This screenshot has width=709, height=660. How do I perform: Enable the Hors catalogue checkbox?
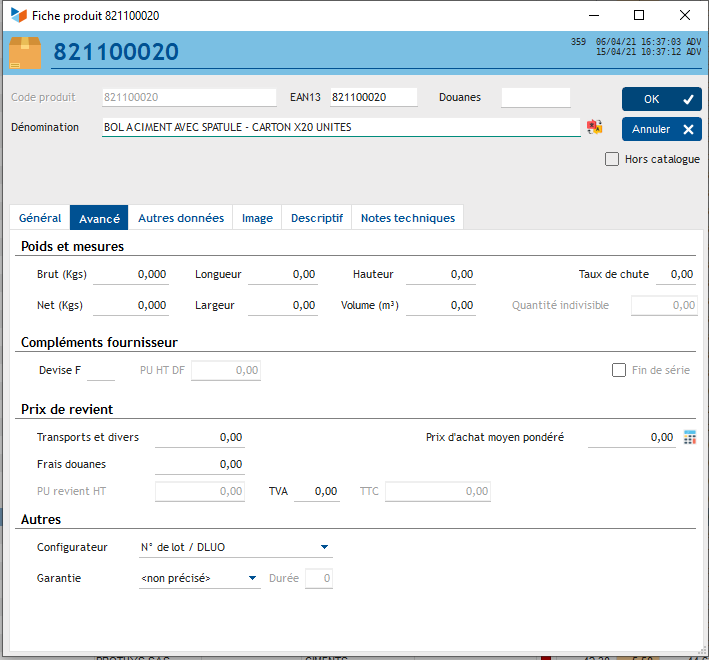pyautogui.click(x=612, y=159)
